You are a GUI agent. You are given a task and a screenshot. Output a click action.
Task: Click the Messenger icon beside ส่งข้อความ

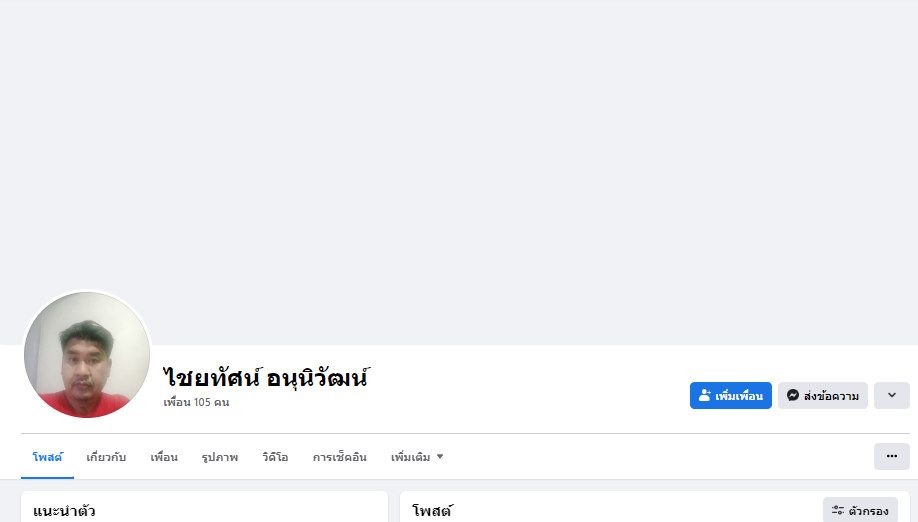792,396
